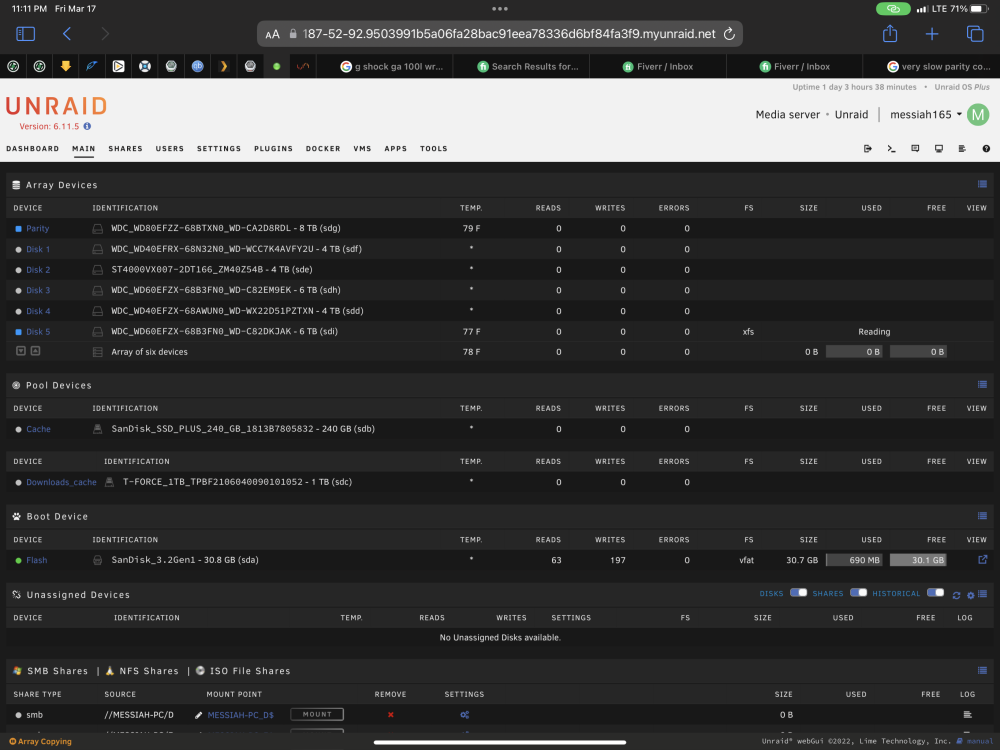The width and height of the screenshot is (1000, 750).
Task: Open the Disk 3 device link
Action: click(38, 290)
